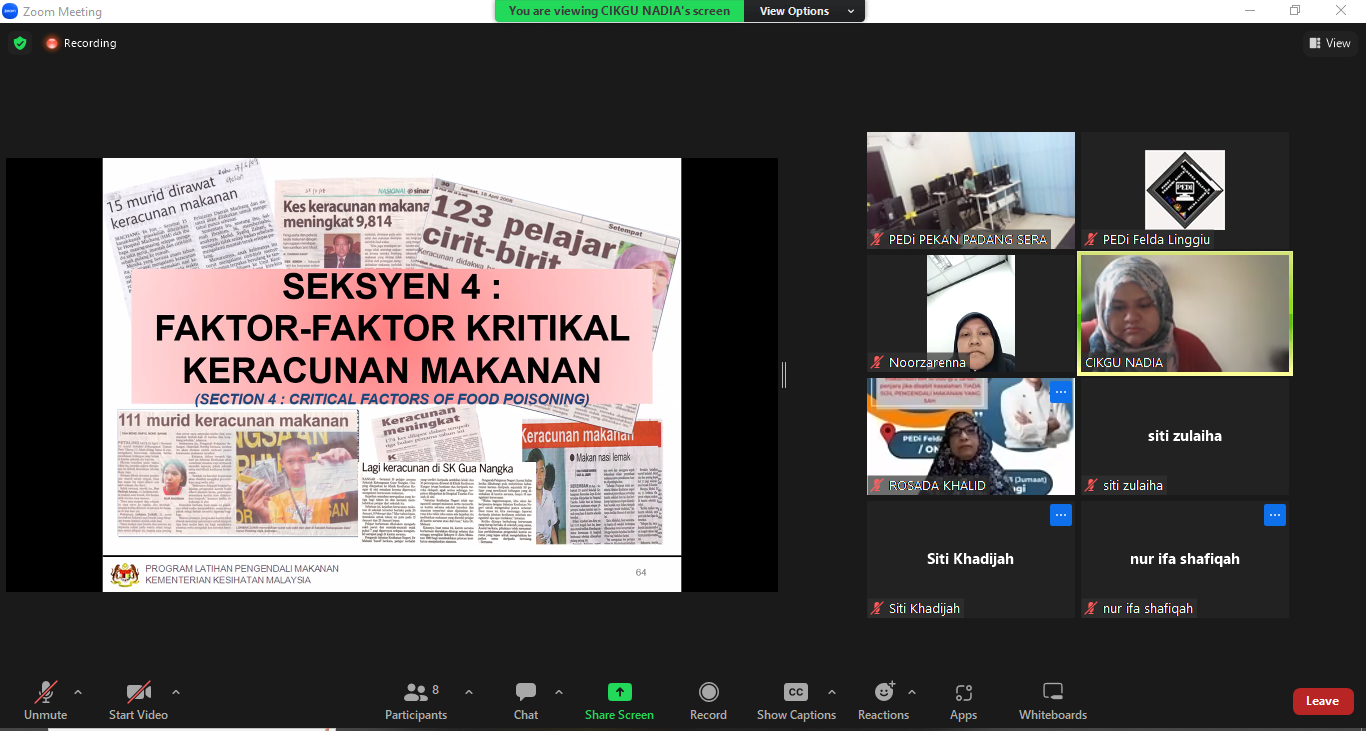Open the Participants panel icon
This screenshot has height=731, width=1366.
click(416, 693)
